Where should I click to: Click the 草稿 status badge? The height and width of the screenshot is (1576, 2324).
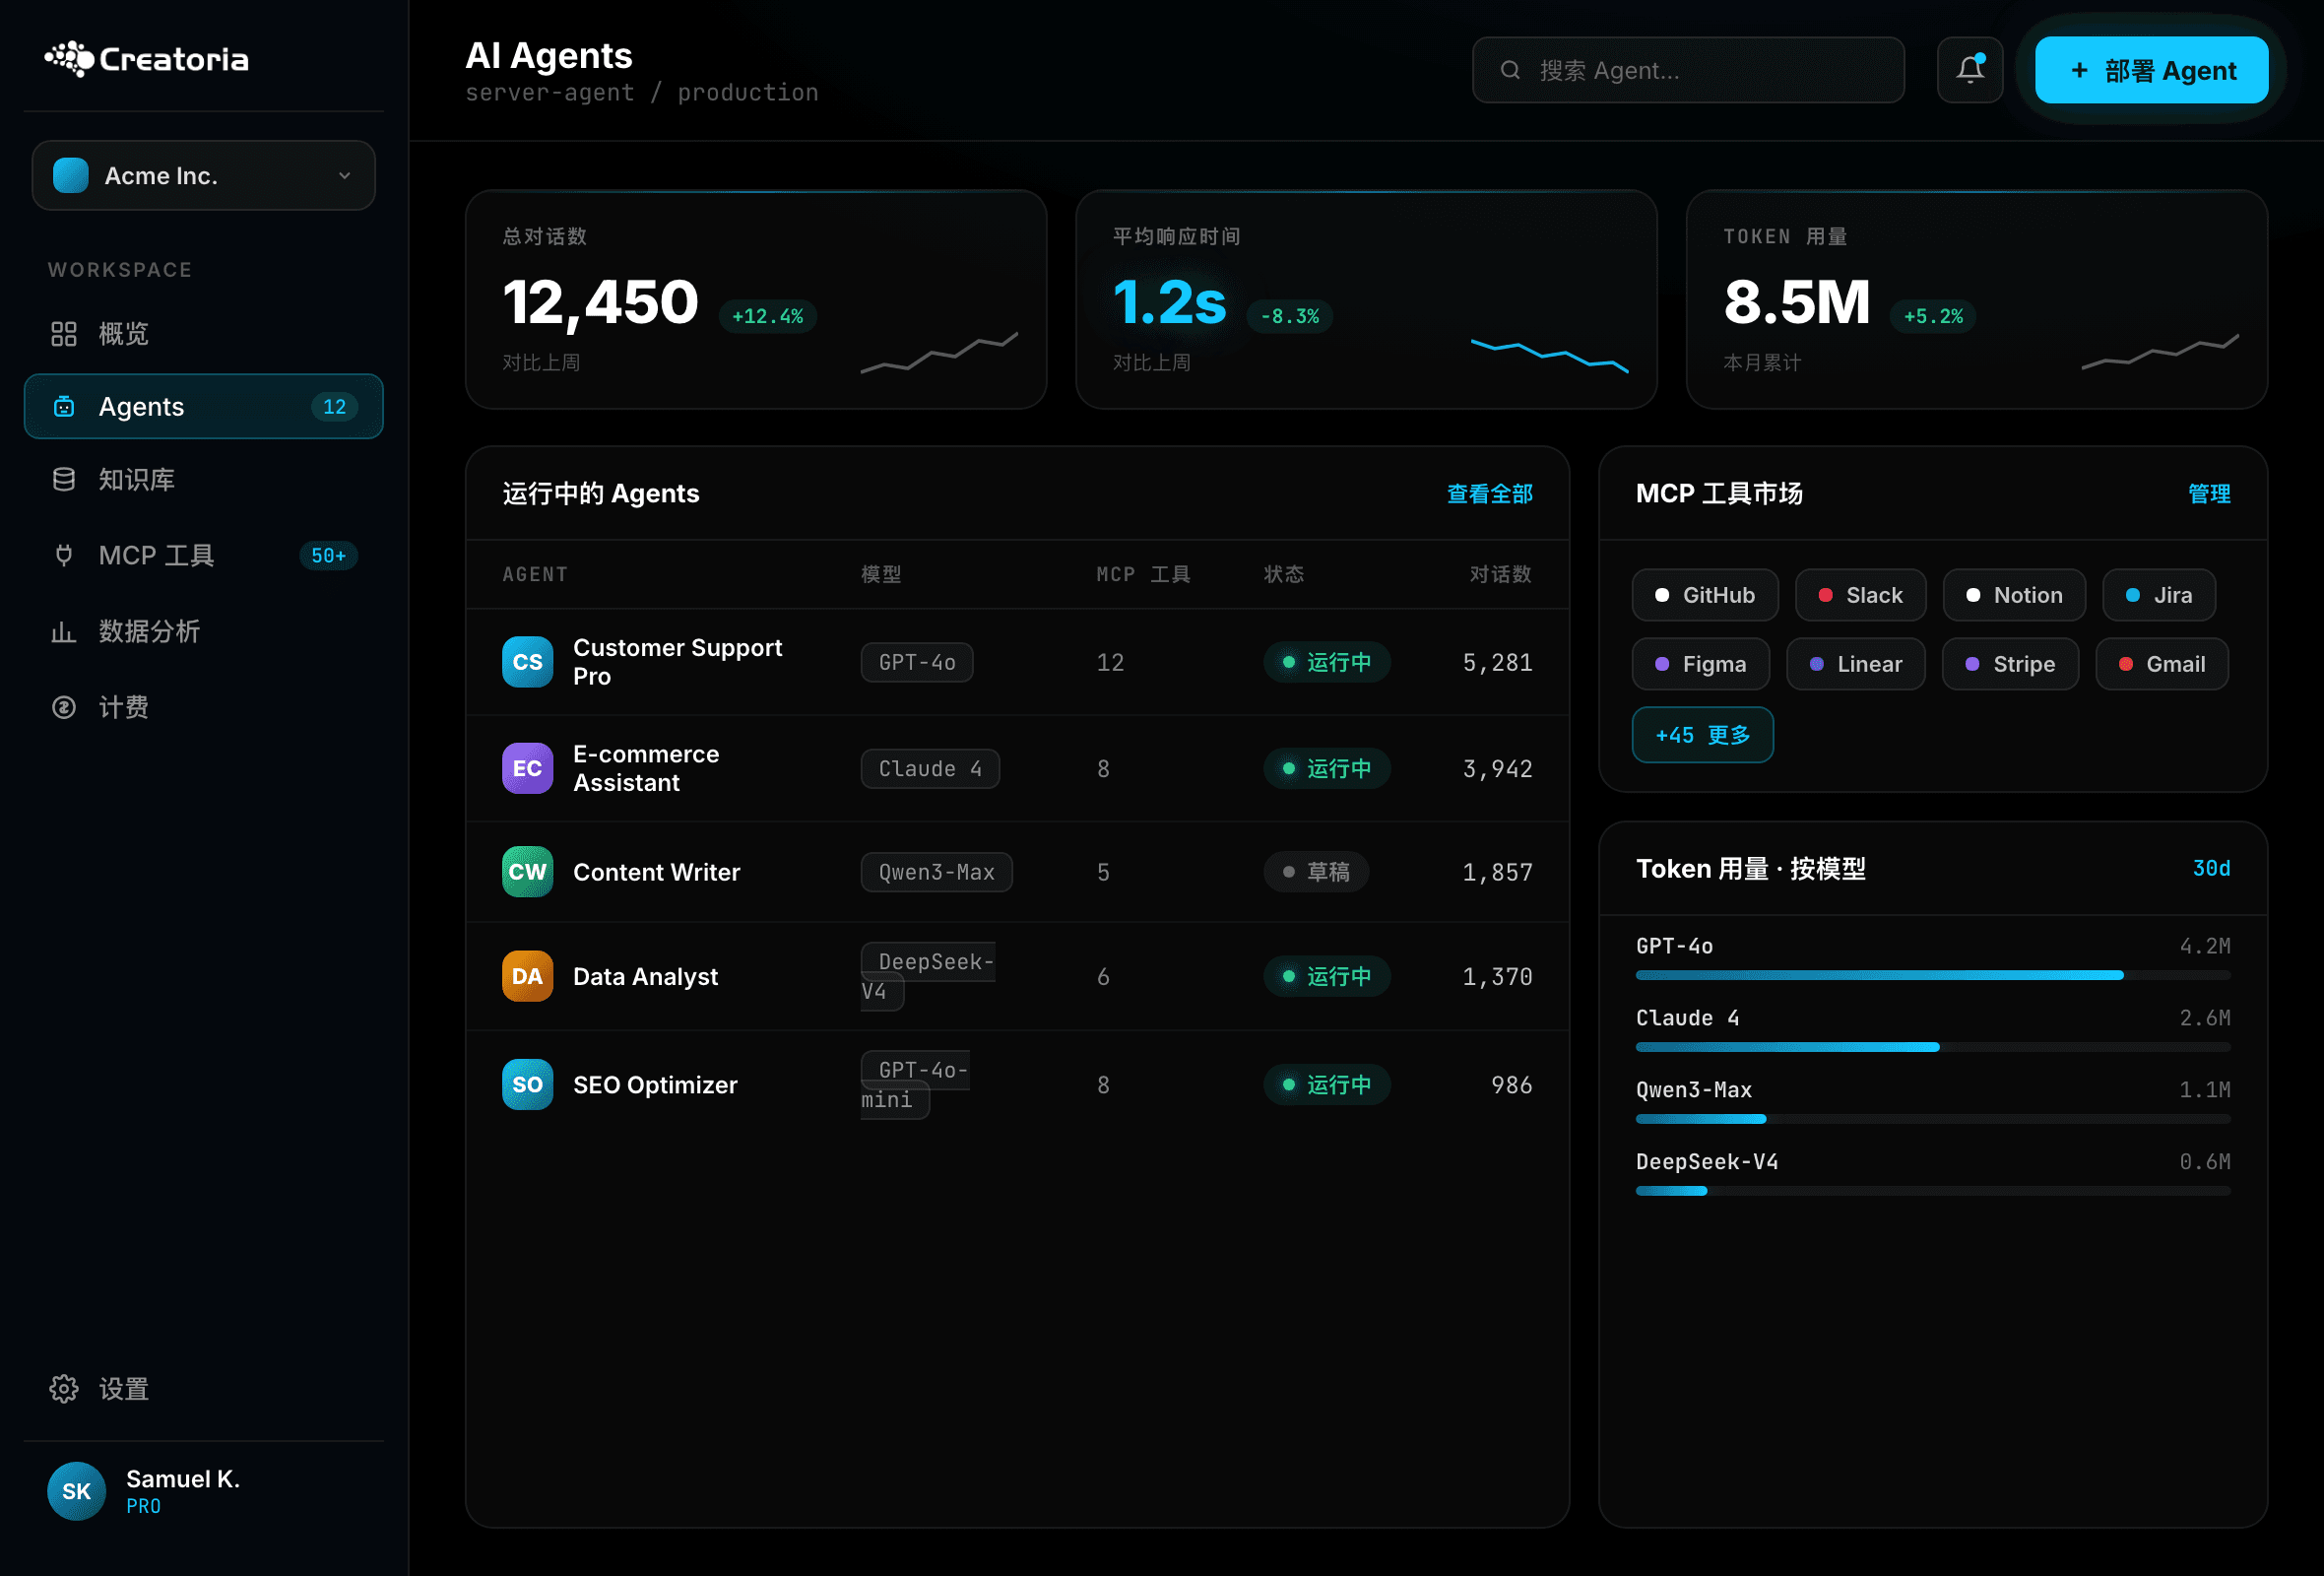coord(1316,872)
